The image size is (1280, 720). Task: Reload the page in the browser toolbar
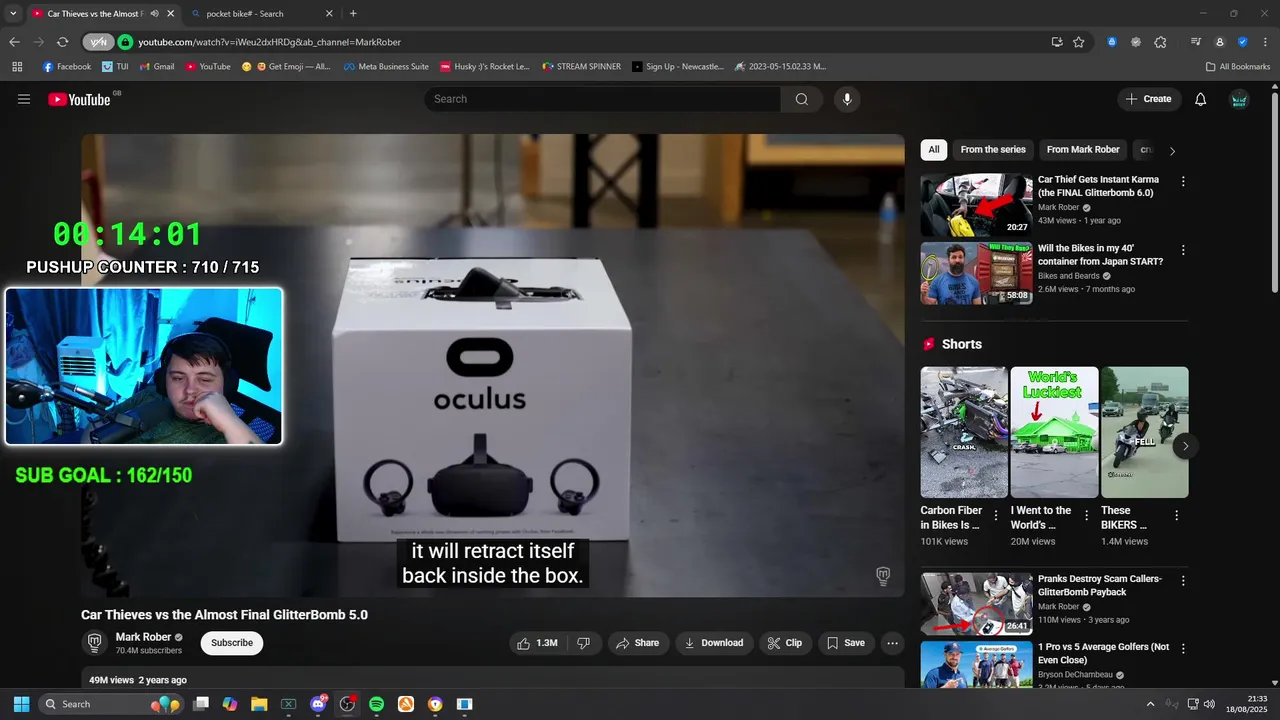point(62,42)
